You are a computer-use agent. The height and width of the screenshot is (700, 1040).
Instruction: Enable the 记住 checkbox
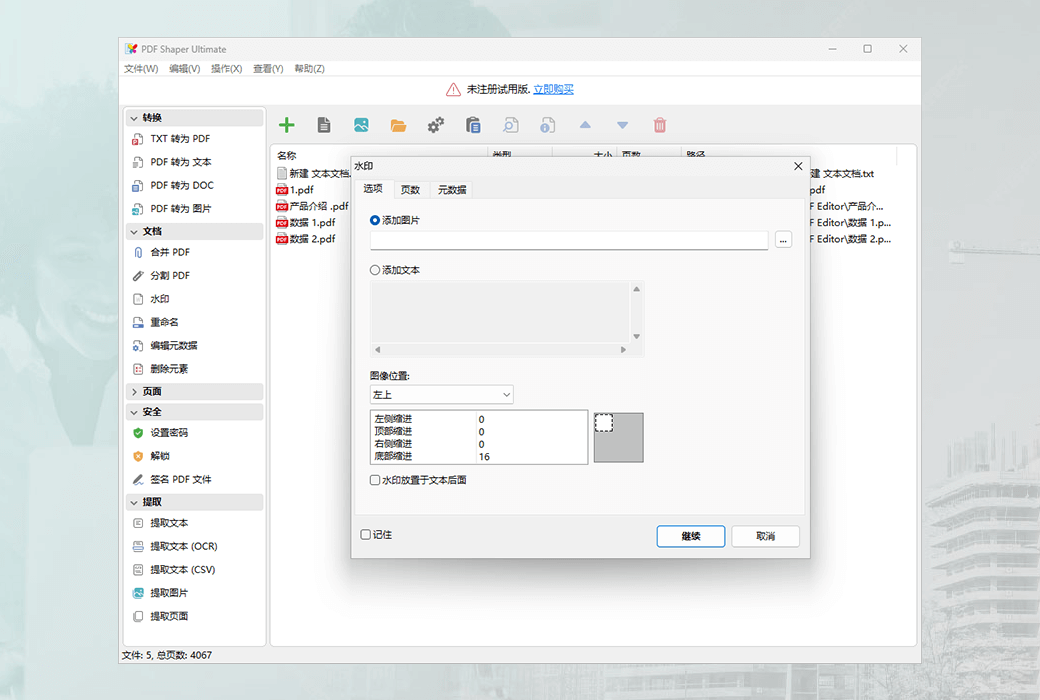tap(367, 534)
